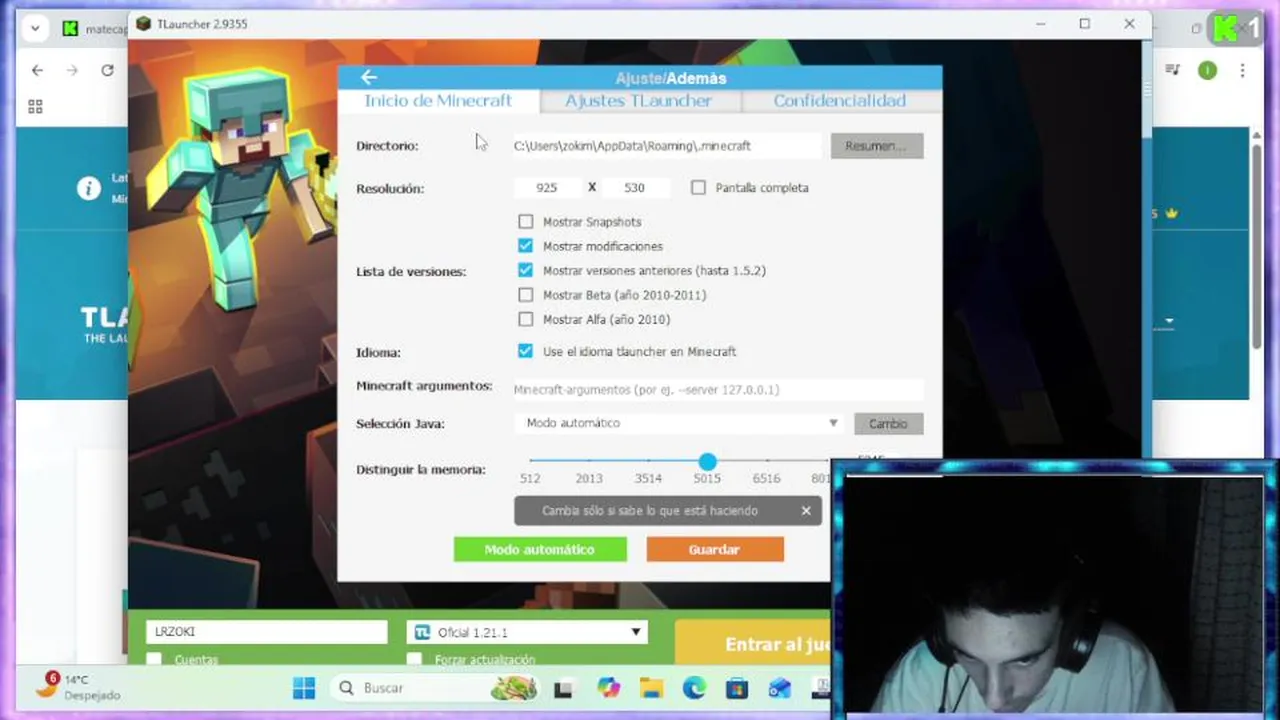This screenshot has height=720, width=1280.
Task: Open browser media controls icon
Action: (x=1173, y=70)
